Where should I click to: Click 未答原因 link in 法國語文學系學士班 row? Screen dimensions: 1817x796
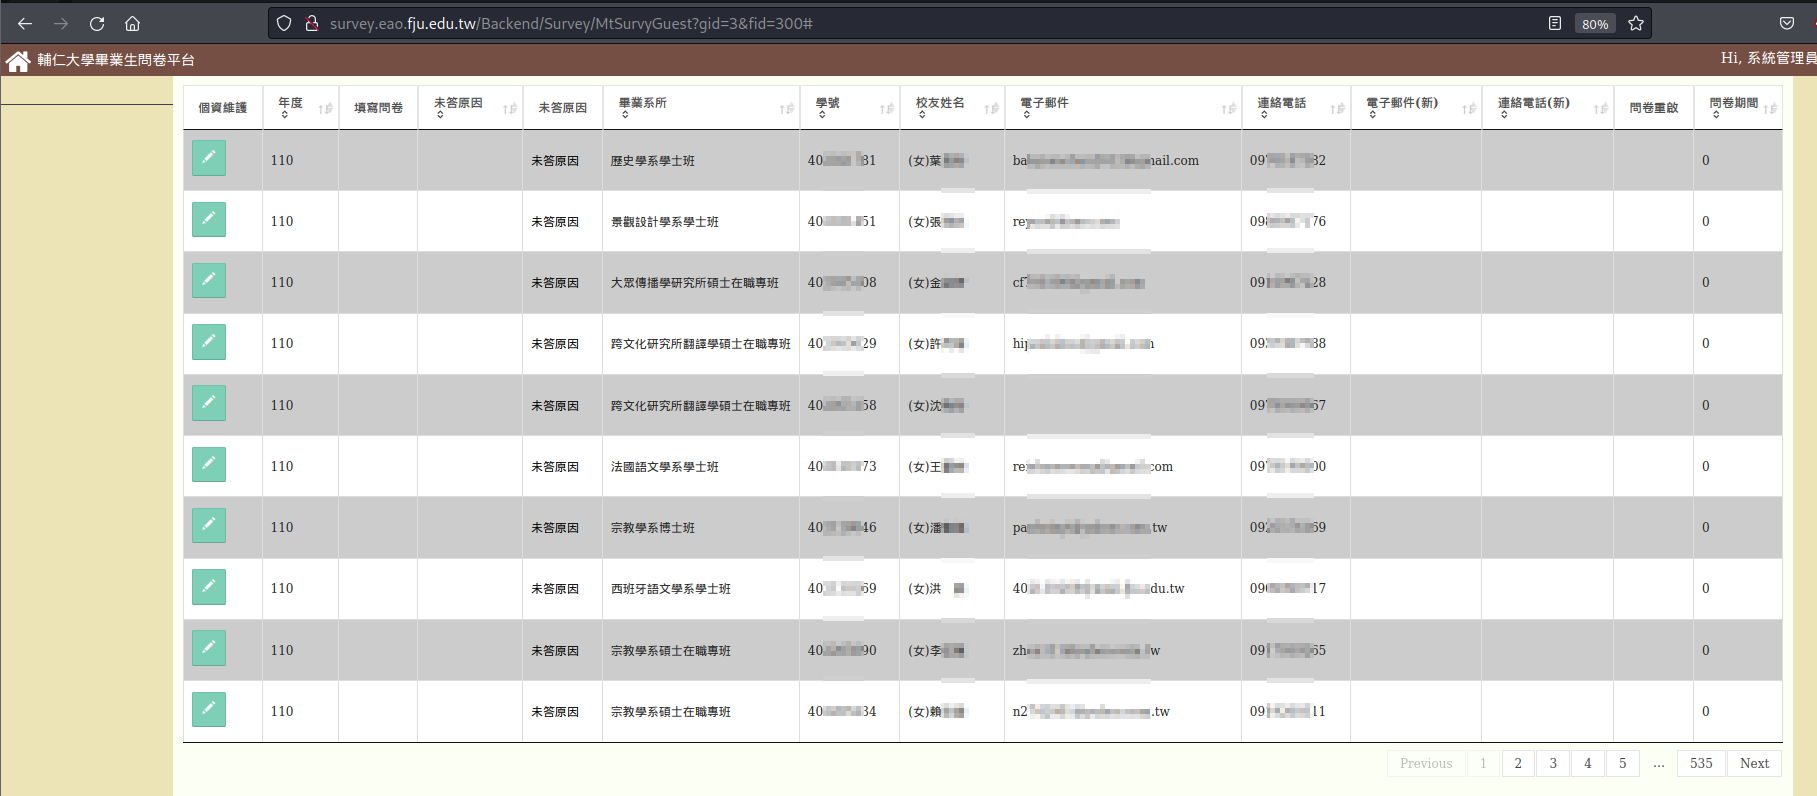point(555,466)
